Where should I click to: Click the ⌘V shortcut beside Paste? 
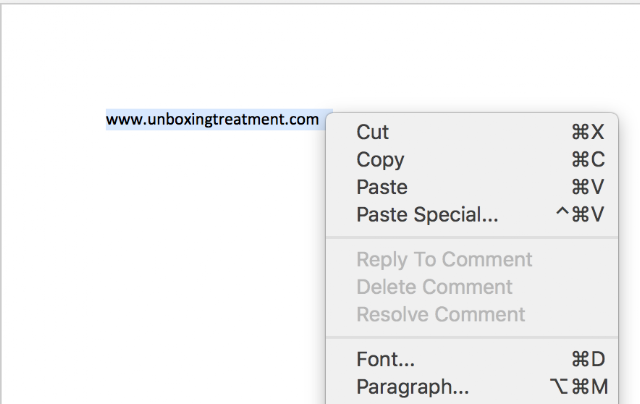(588, 187)
